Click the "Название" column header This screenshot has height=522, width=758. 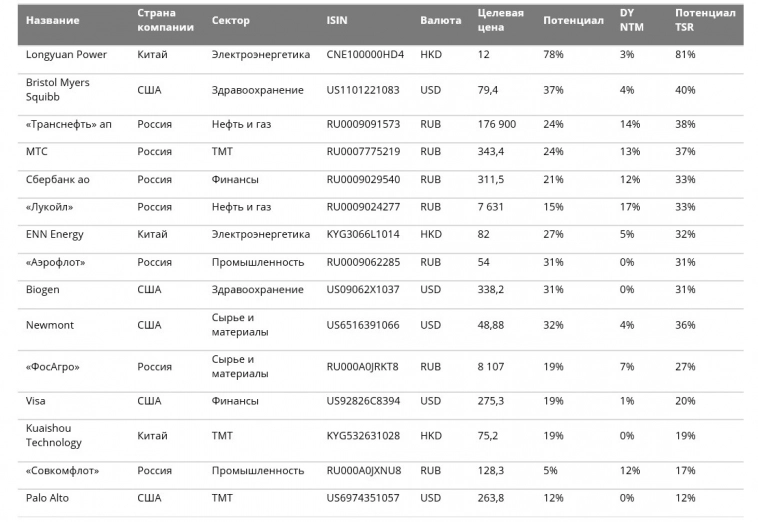(53, 20)
